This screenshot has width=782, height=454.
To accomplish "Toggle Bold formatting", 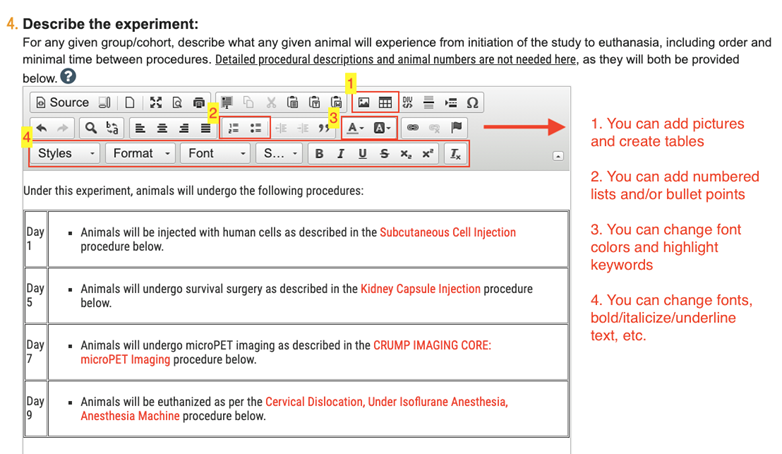I will pos(319,154).
